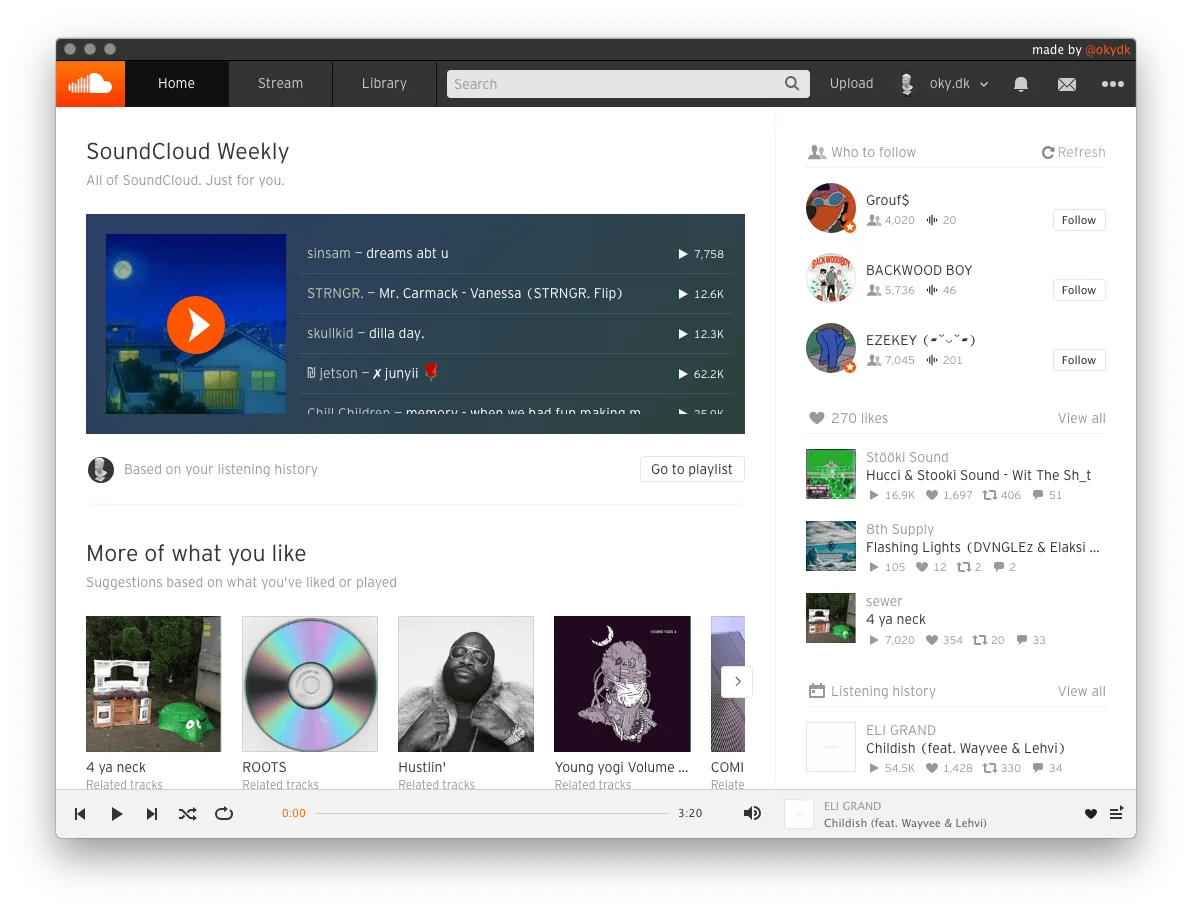This screenshot has height=912, width=1192.
Task: Open the Home tab
Action: click(176, 84)
